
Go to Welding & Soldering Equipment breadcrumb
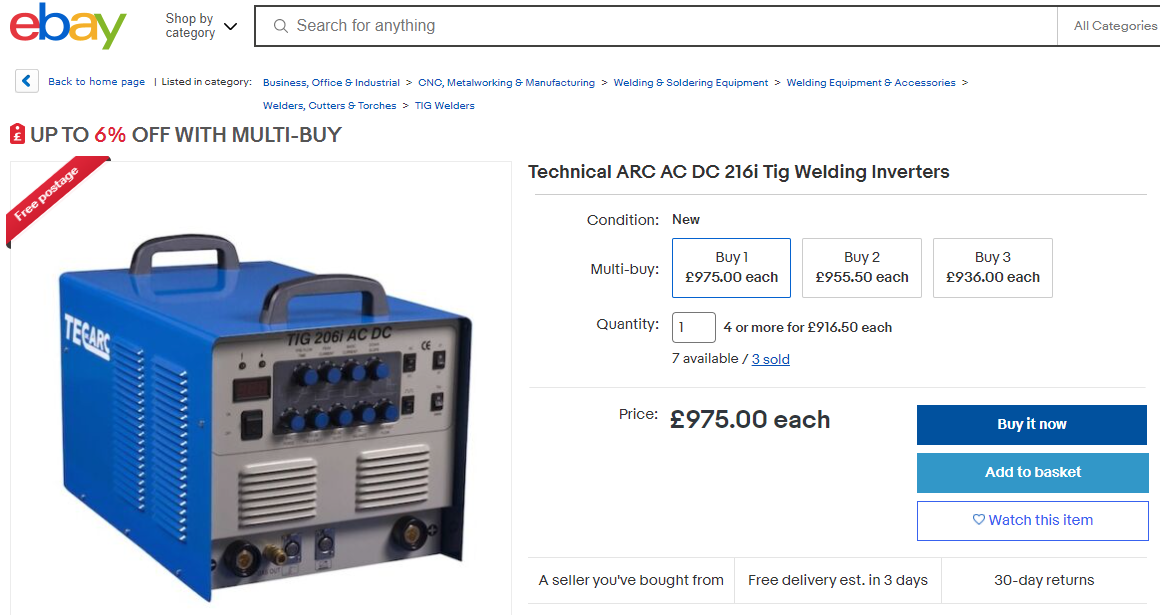pyautogui.click(x=691, y=83)
